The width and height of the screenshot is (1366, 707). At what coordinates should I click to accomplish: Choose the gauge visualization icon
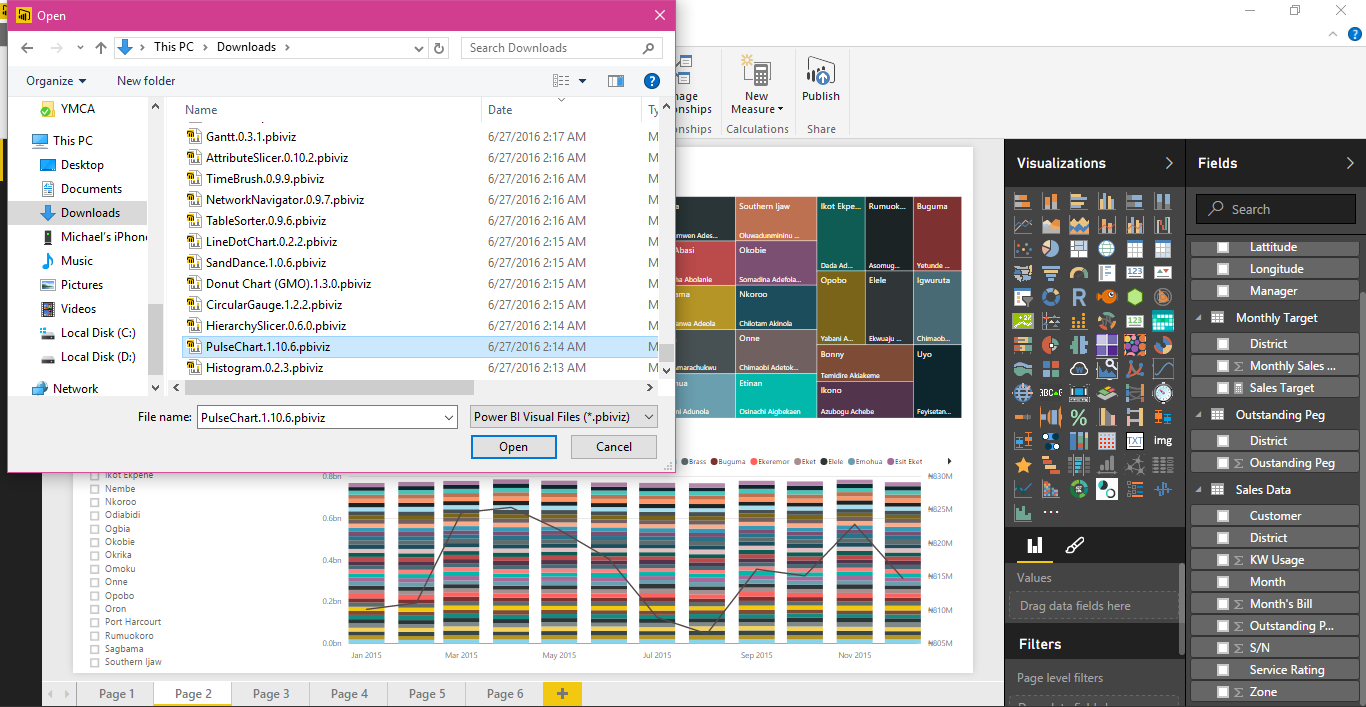[x=1079, y=273]
